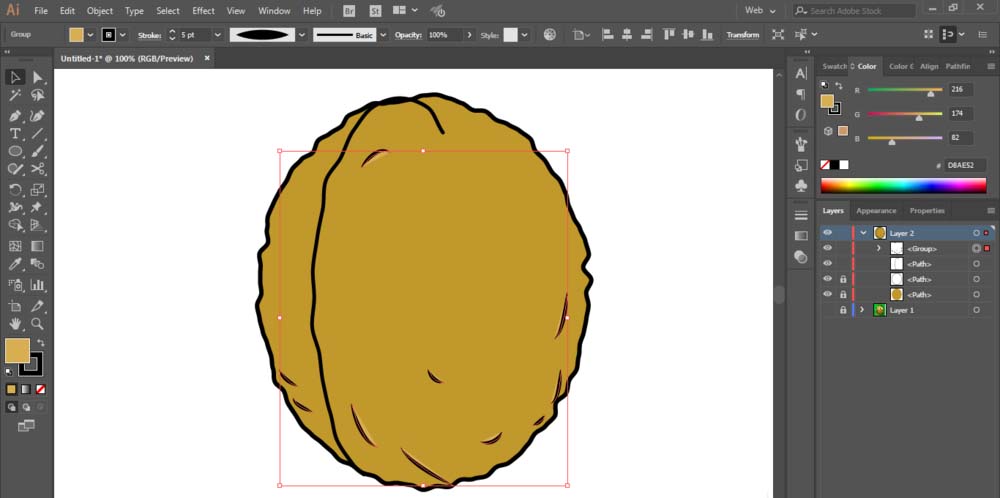The width and height of the screenshot is (1000, 498).
Task: Click the B color slider track
Action: click(x=904, y=138)
